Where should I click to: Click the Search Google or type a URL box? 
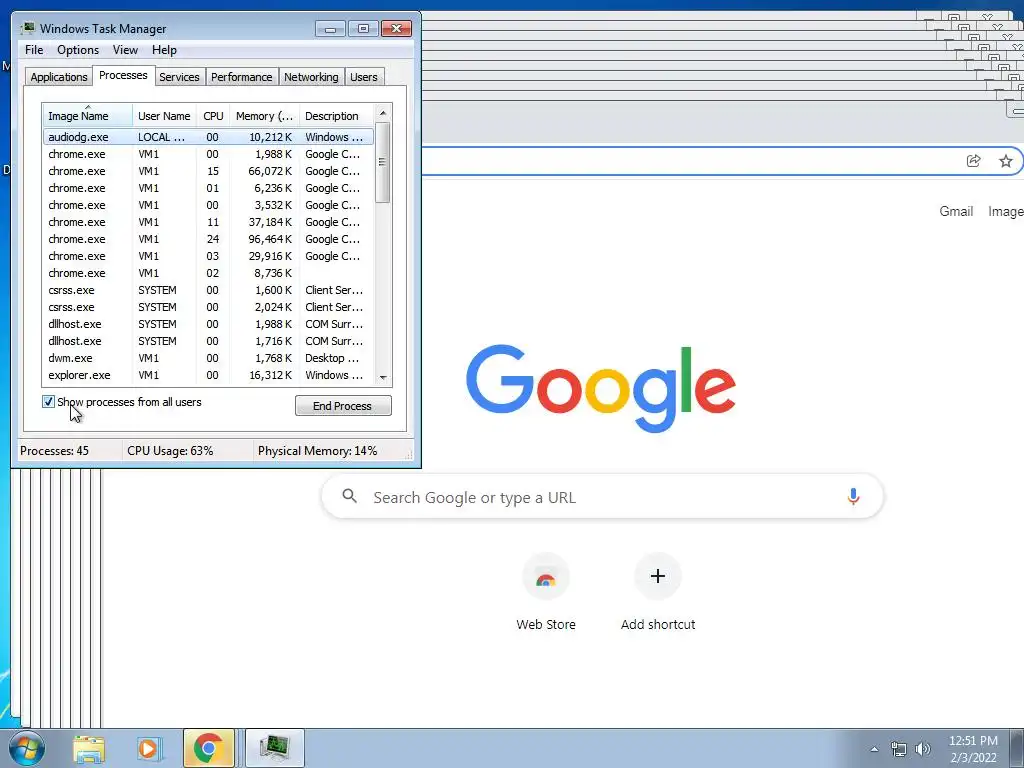[x=602, y=497]
